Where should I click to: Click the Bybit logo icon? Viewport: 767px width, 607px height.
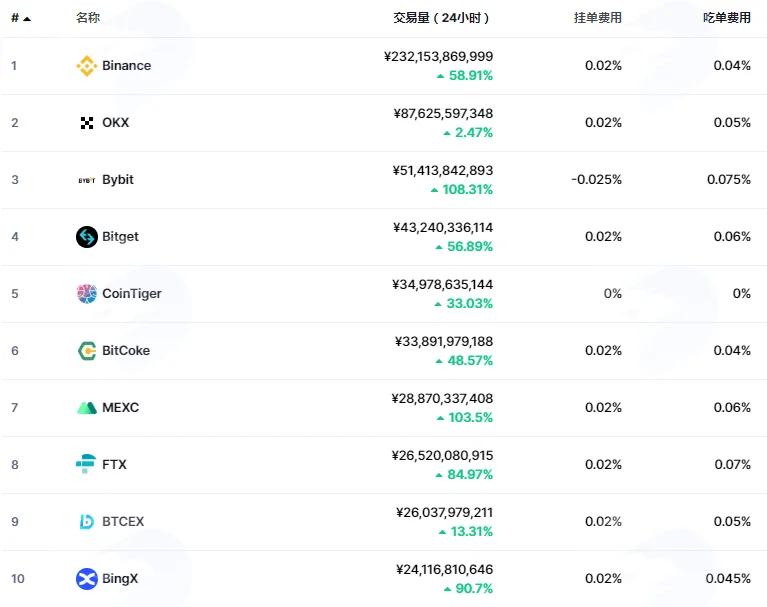coord(87,180)
